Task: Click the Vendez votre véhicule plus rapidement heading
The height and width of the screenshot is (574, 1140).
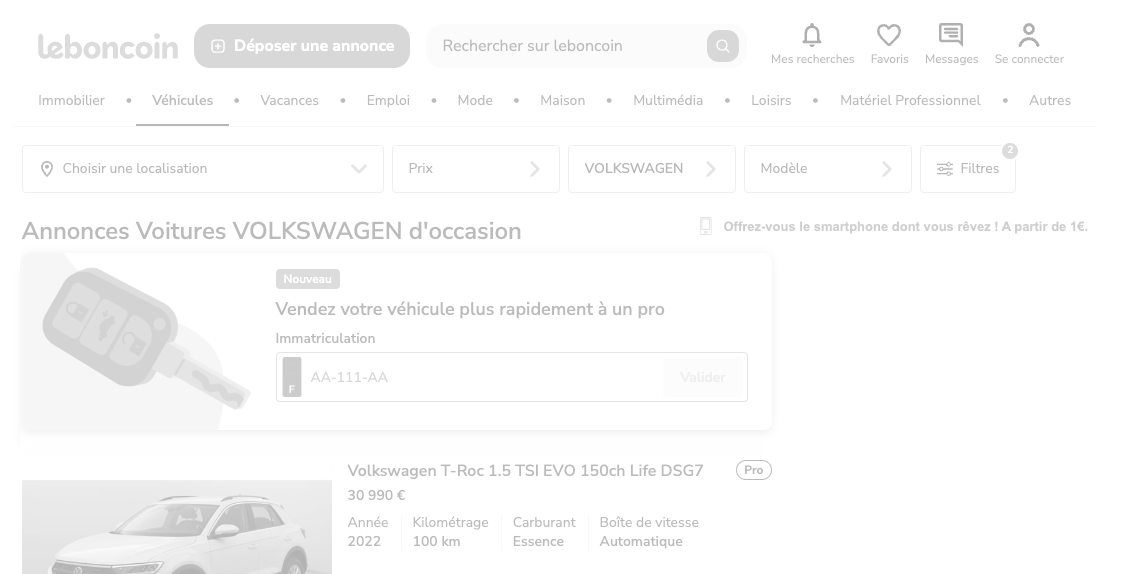Action: pos(470,310)
